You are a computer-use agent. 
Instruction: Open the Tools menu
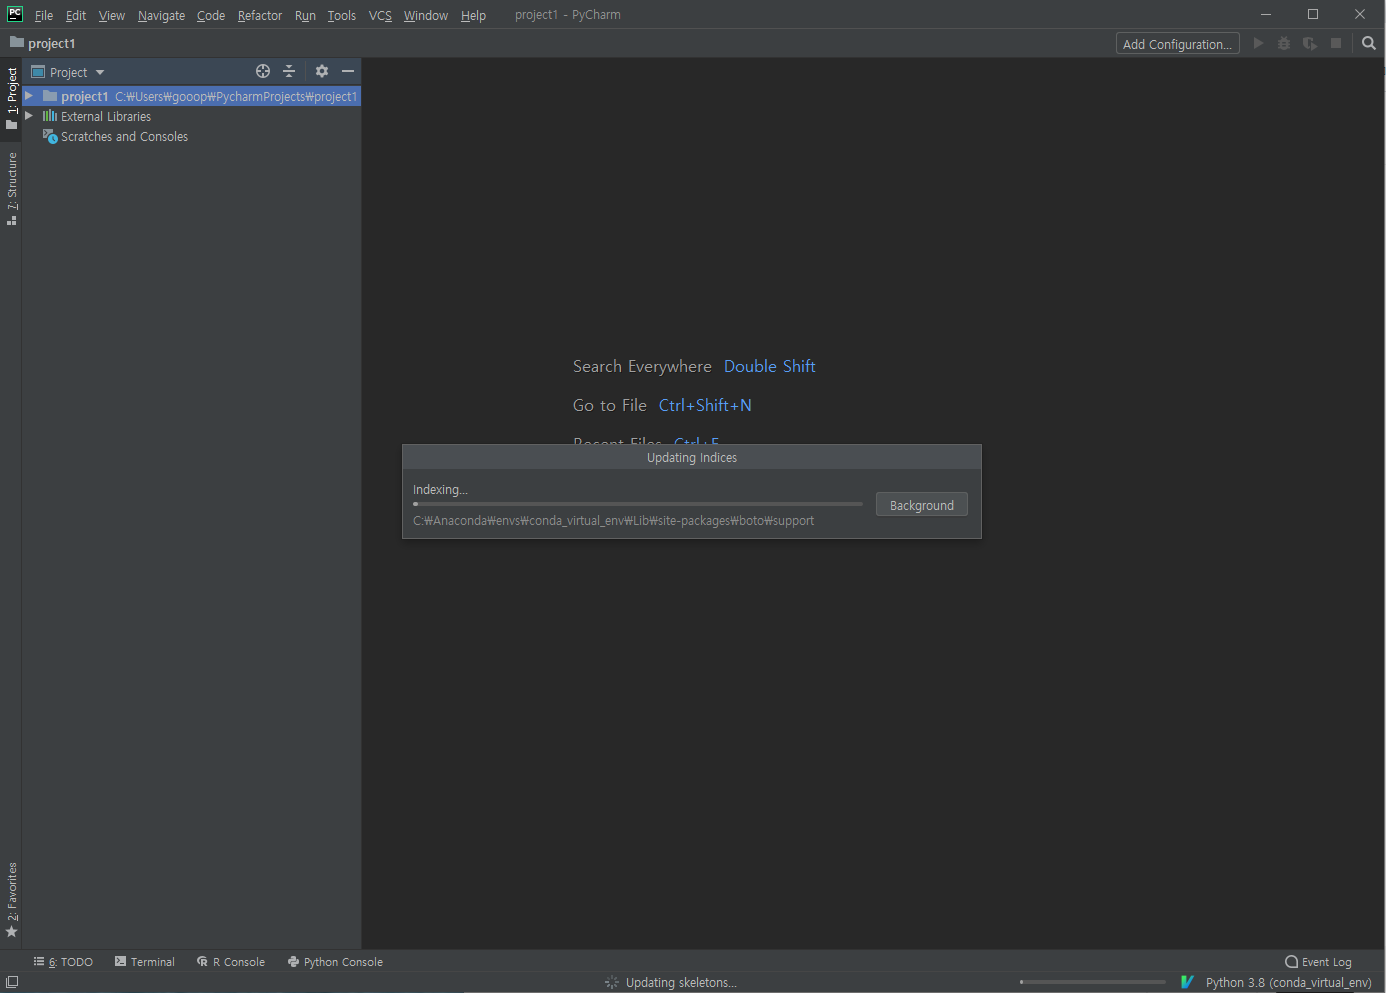click(342, 15)
